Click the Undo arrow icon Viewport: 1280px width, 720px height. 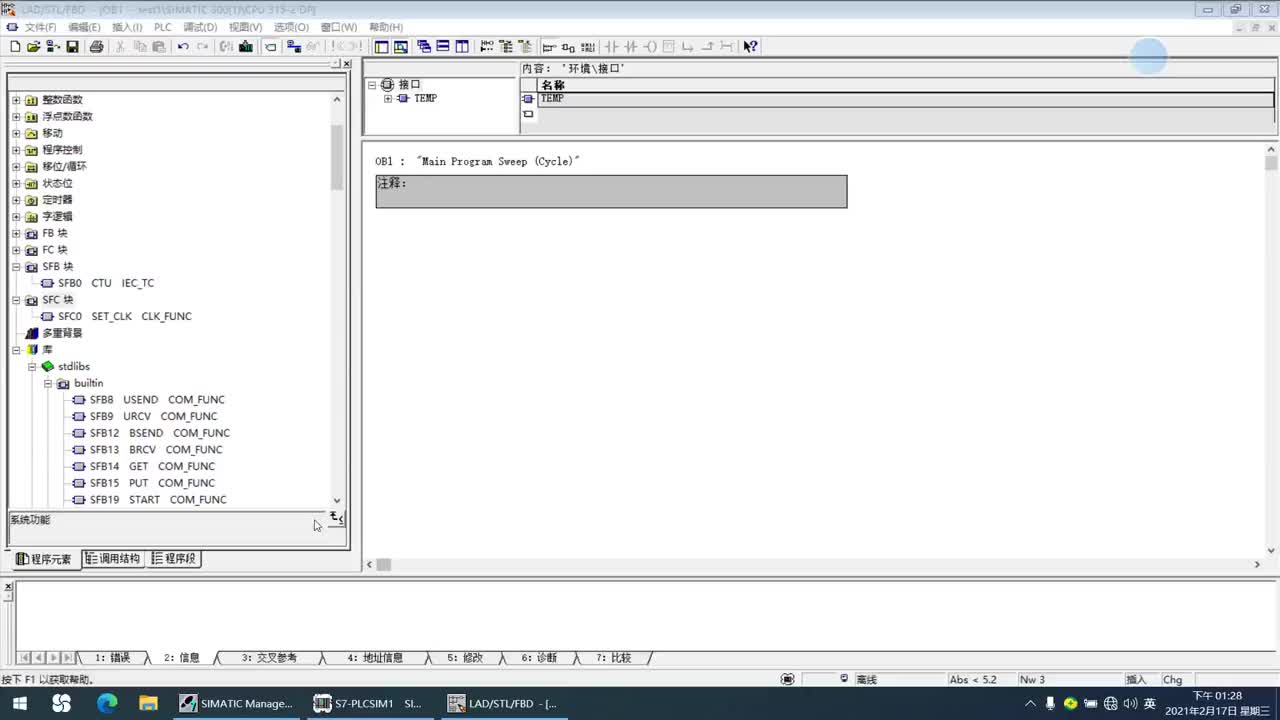183,46
